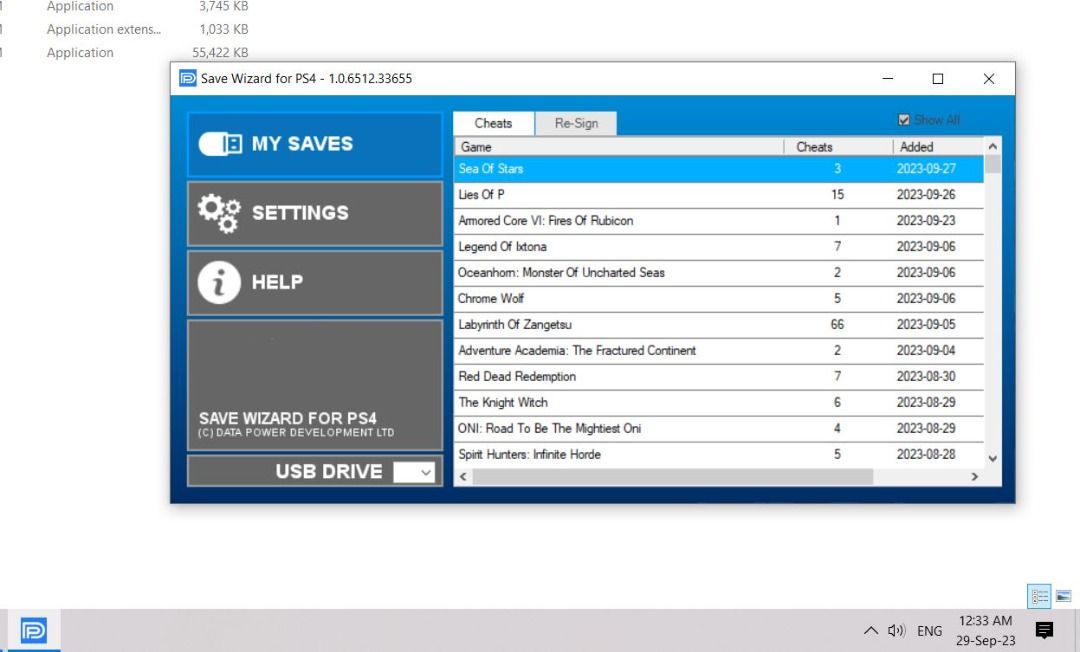Screen dimensions: 1080x652
Task: Maximize the Save Wizard window
Action: click(937, 78)
